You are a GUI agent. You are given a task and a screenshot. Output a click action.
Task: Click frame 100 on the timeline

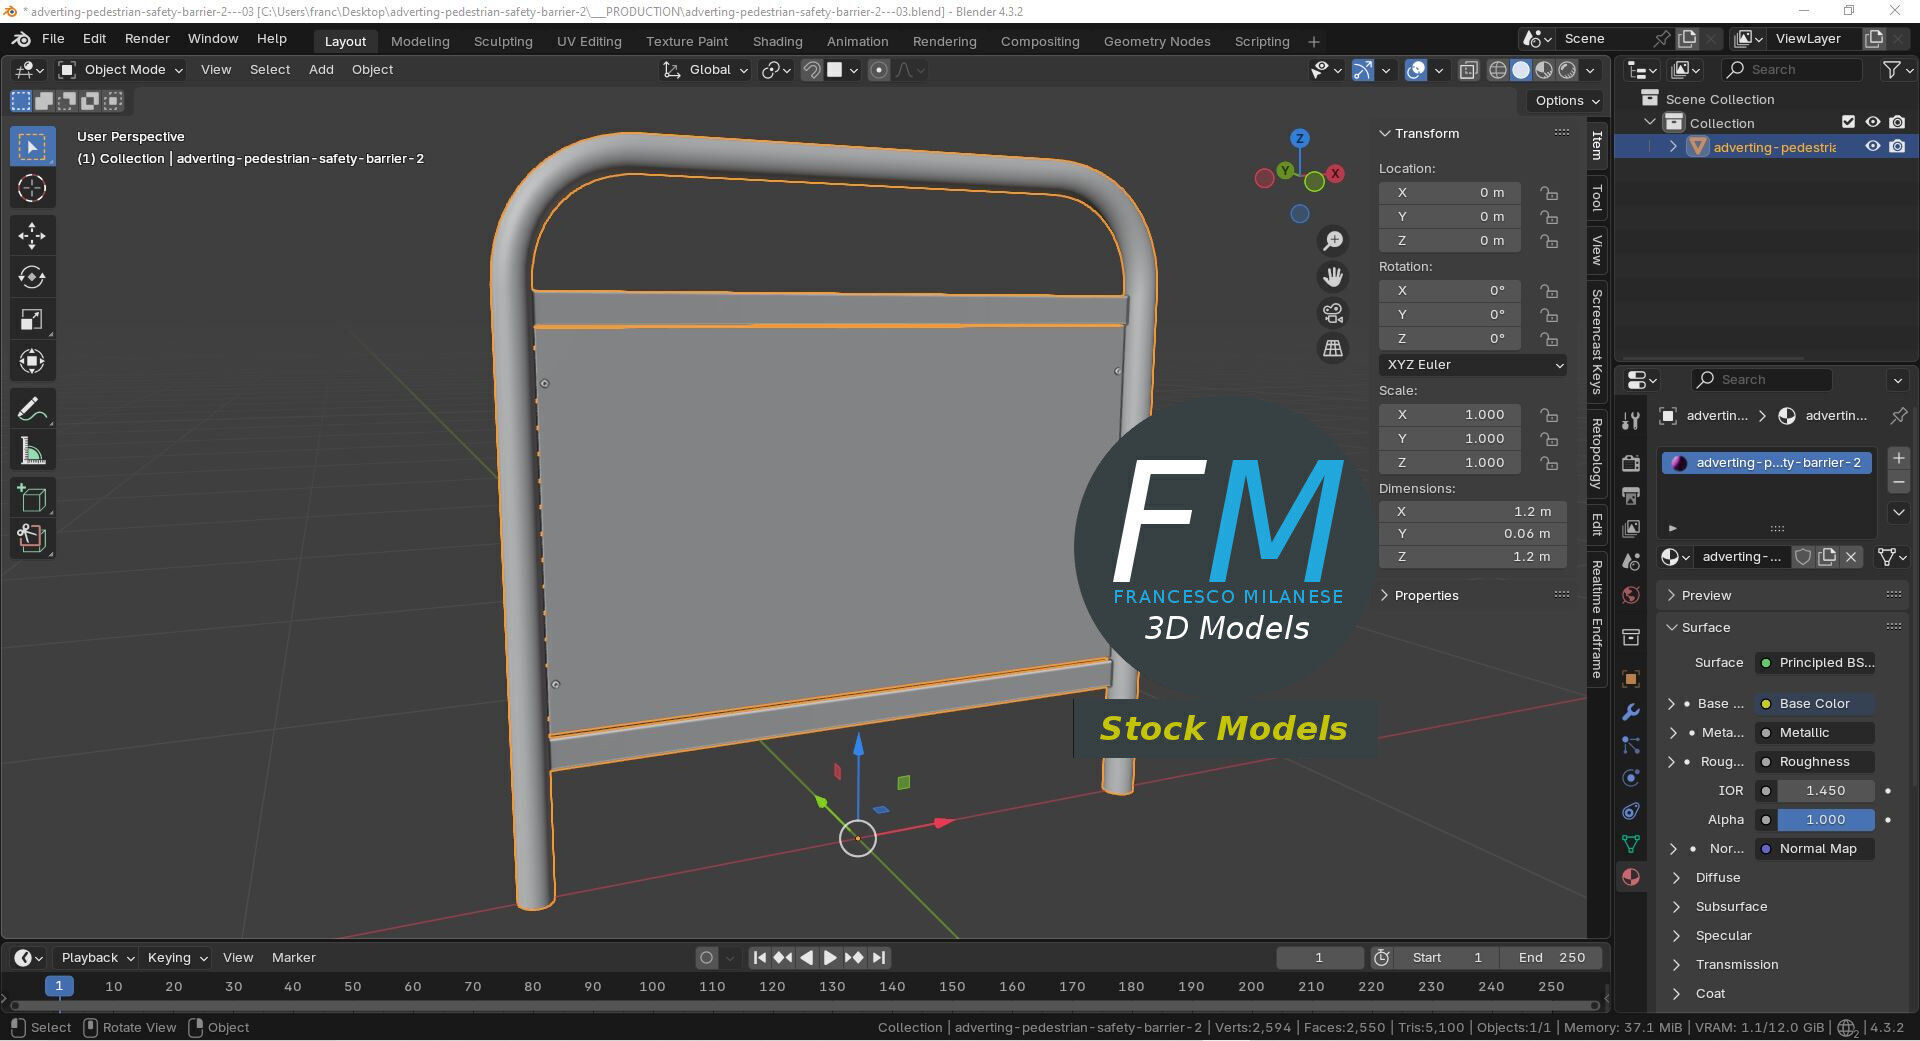652,987
